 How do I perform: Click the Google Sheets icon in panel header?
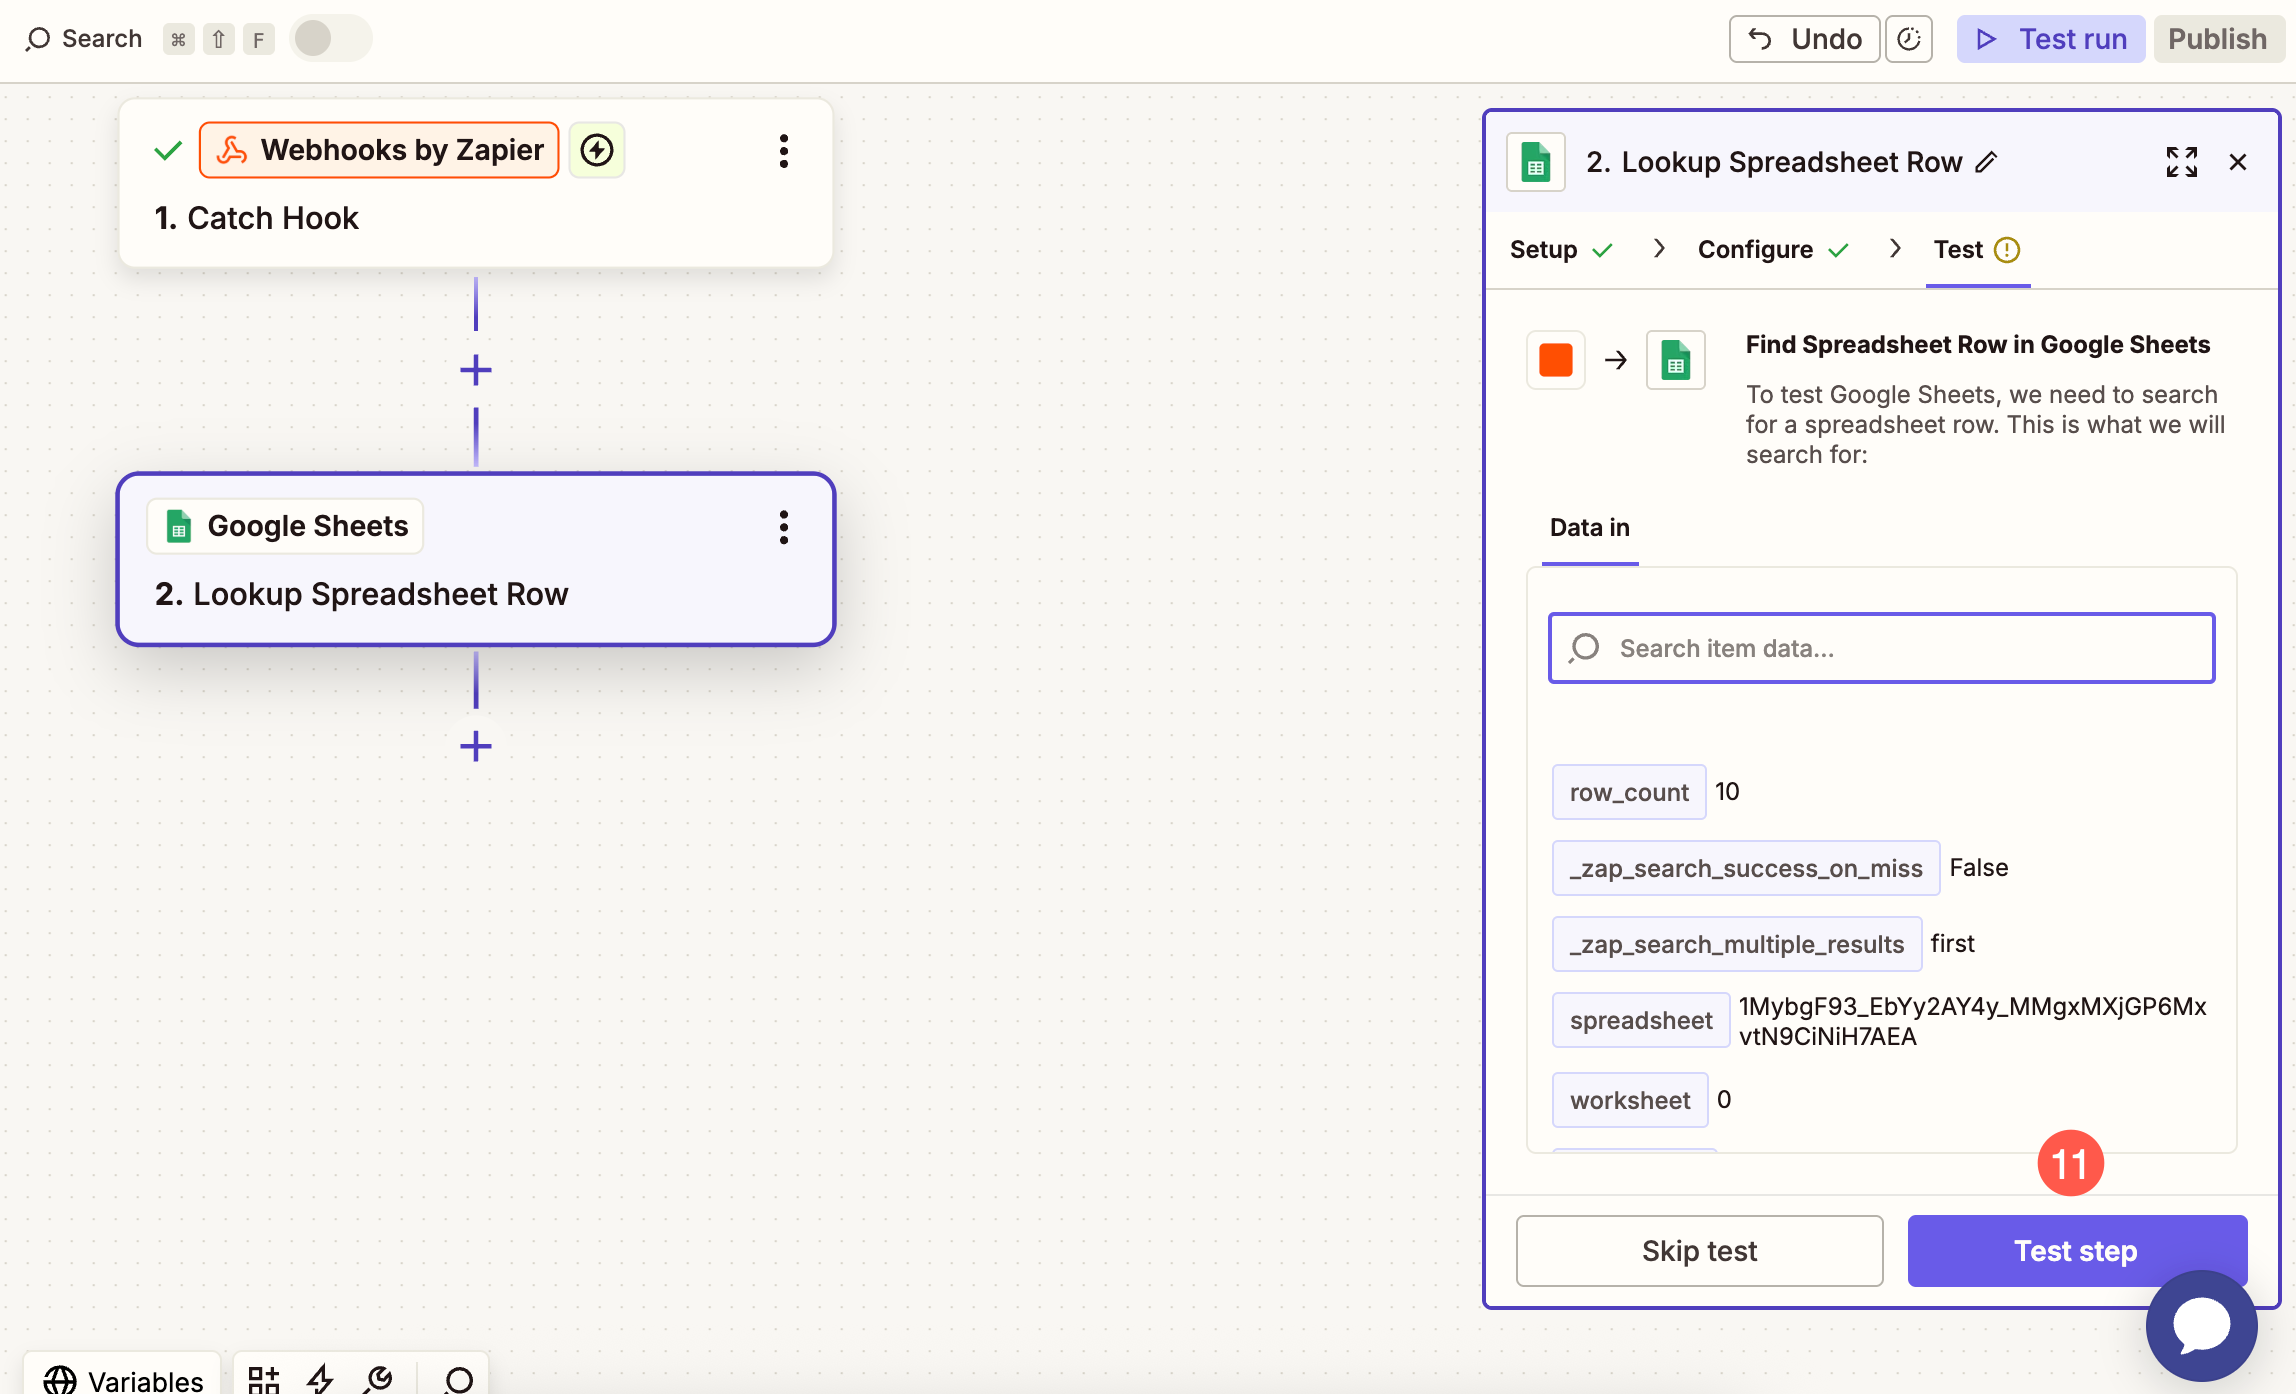point(1536,162)
